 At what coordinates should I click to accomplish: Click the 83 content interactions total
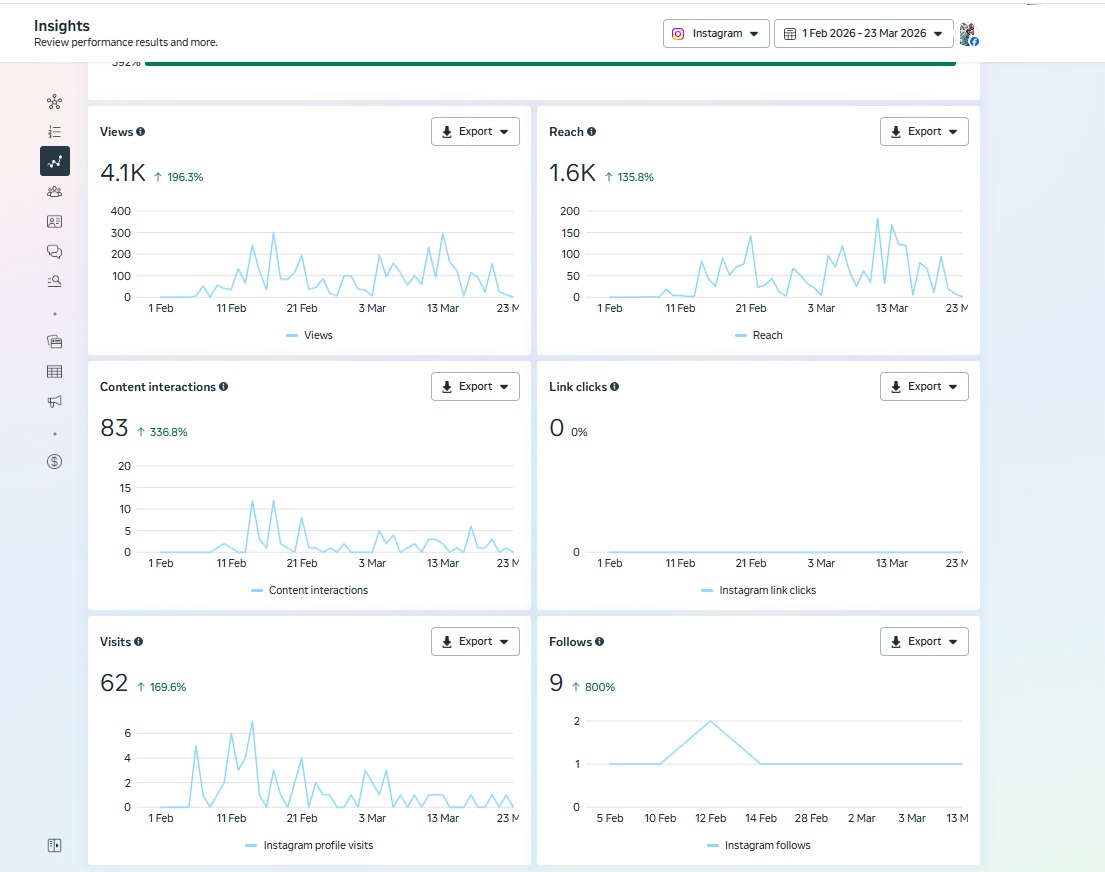coord(114,428)
